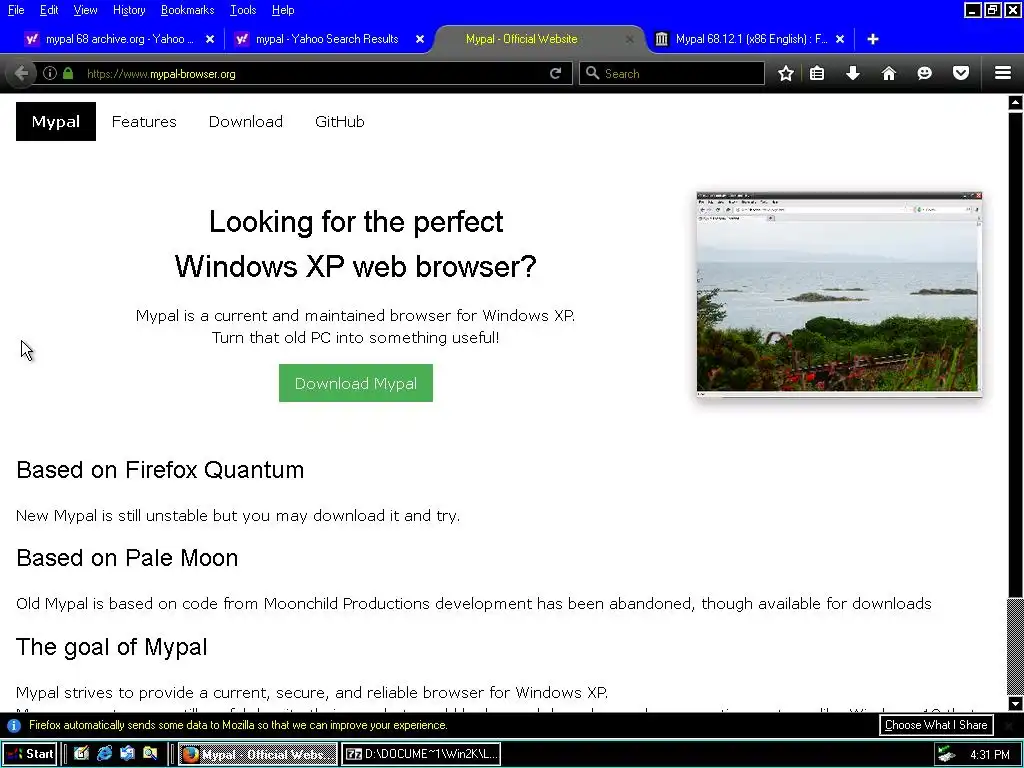
Task: Select Mypal - Official Website taskbar button
Action: [258, 754]
